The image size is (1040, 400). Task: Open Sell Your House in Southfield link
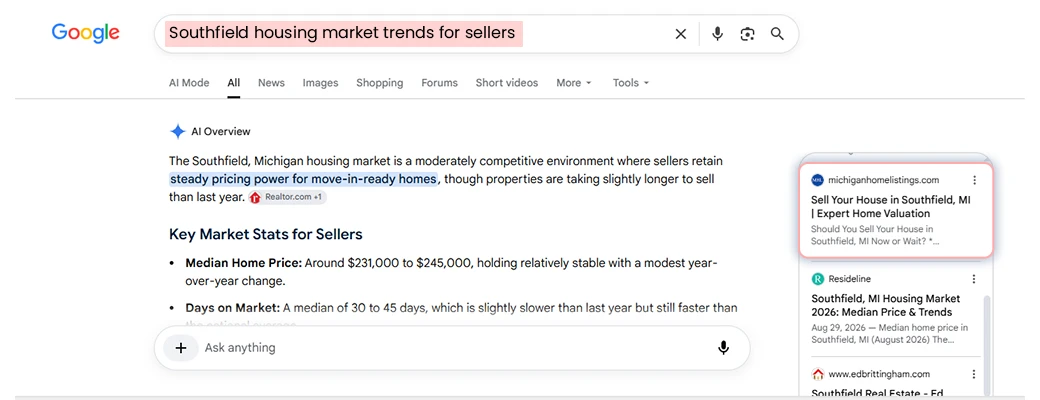pyautogui.click(x=891, y=207)
